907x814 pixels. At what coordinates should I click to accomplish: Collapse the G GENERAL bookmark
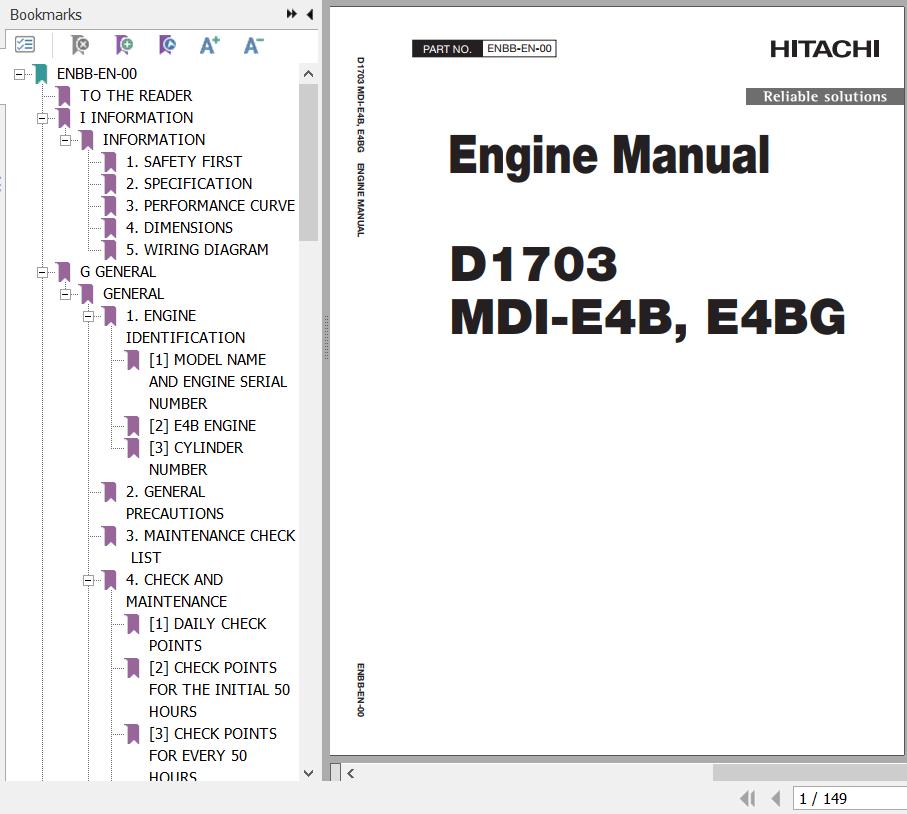[x=42, y=272]
